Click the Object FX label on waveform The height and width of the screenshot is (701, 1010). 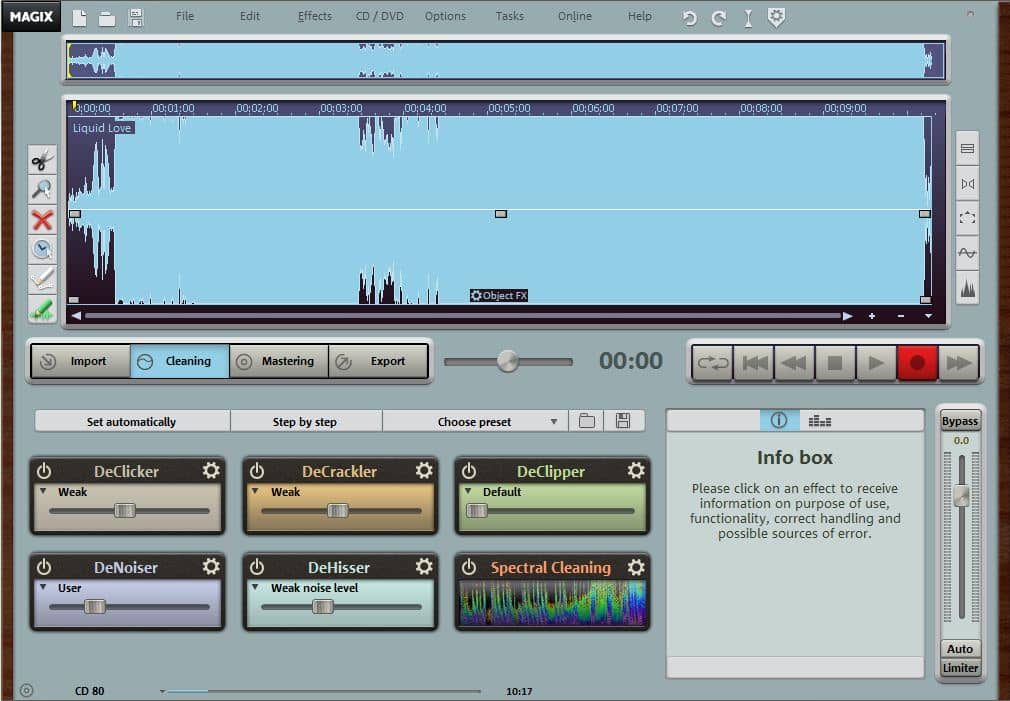pos(499,296)
